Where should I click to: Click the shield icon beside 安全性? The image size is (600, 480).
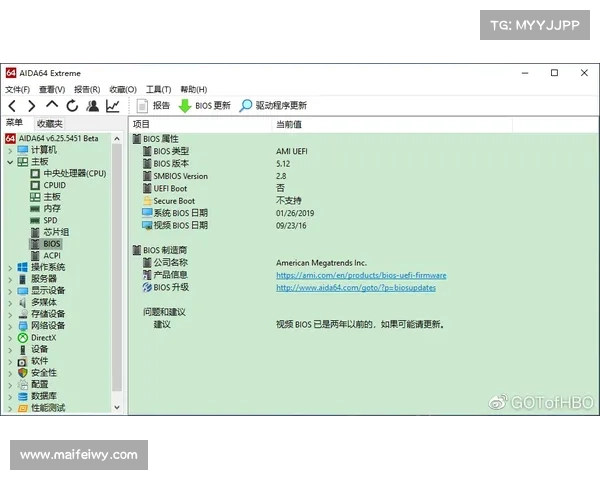23,373
